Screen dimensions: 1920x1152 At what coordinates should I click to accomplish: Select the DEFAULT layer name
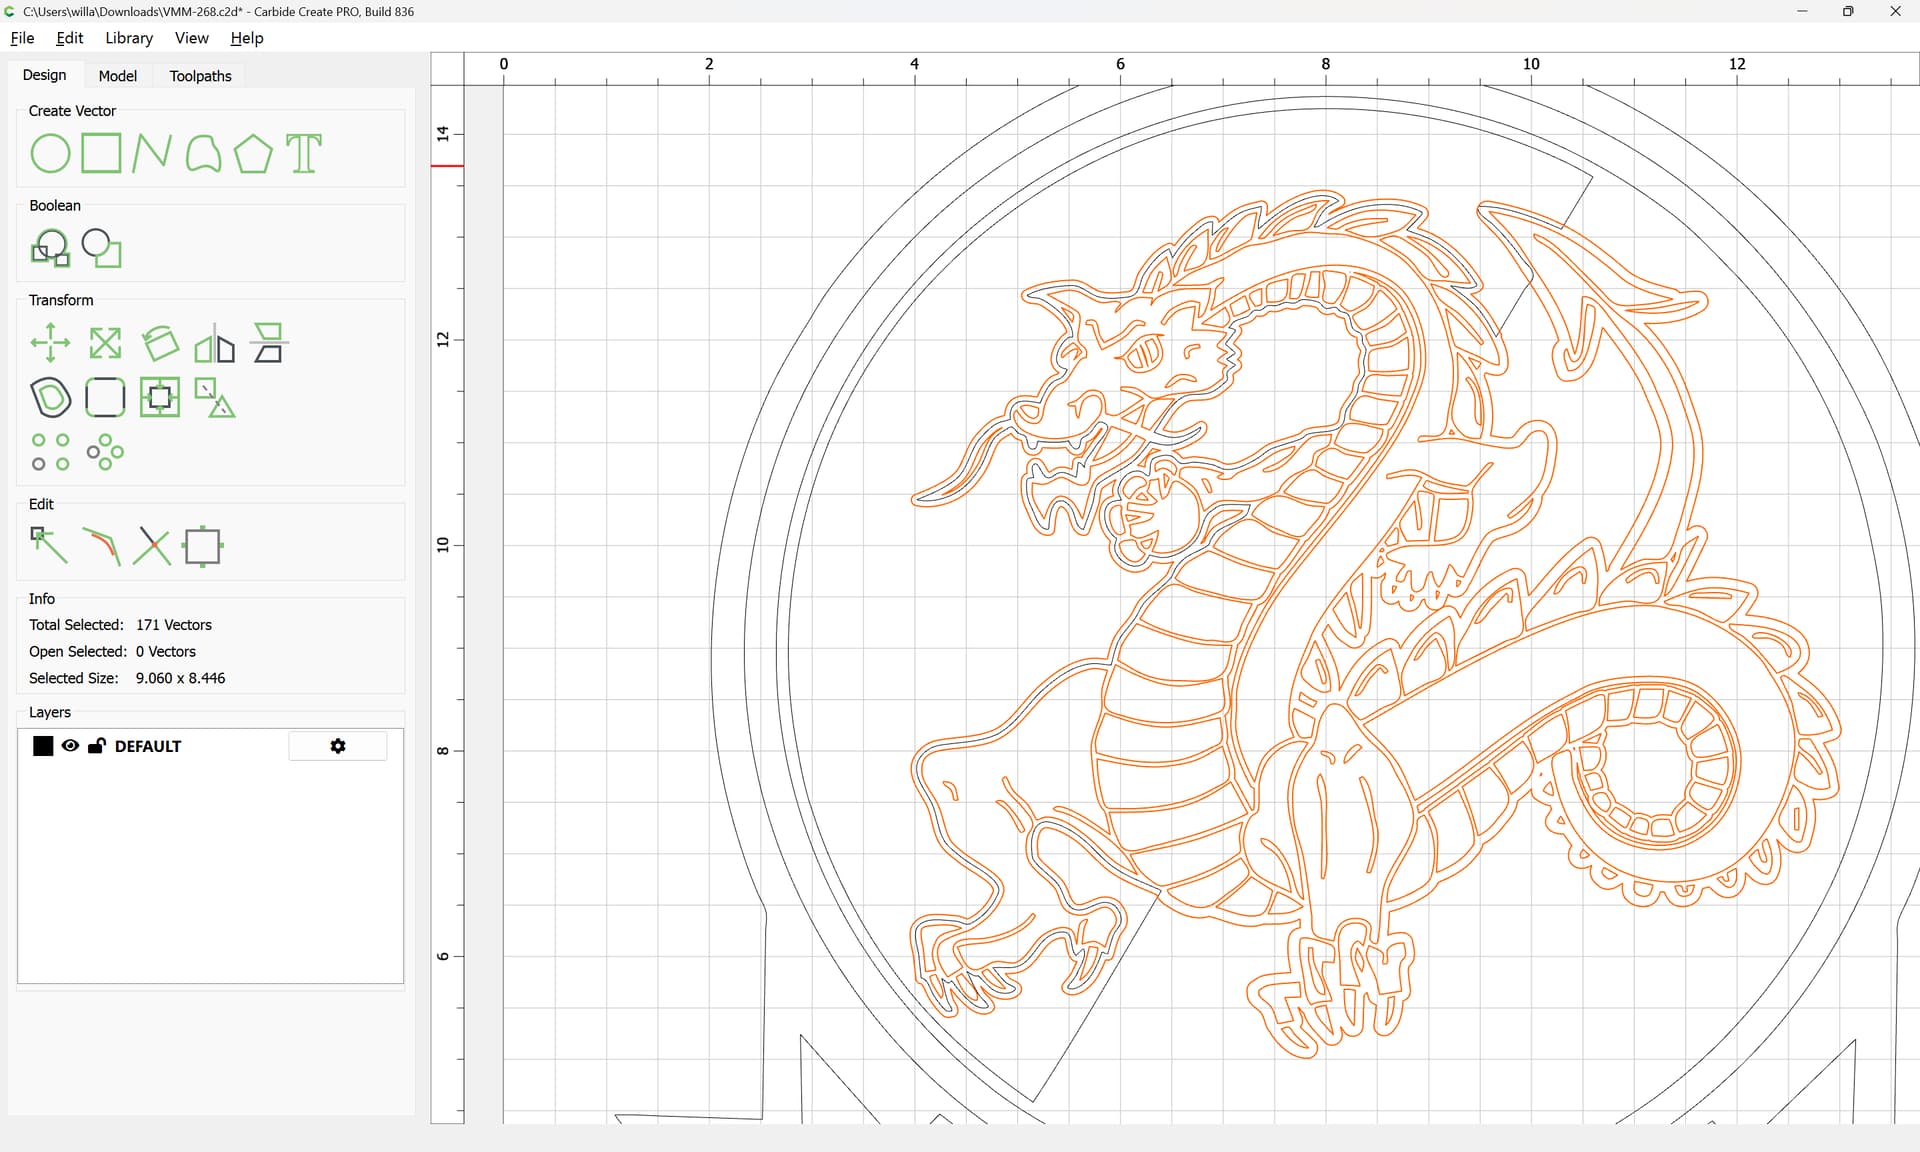click(148, 746)
